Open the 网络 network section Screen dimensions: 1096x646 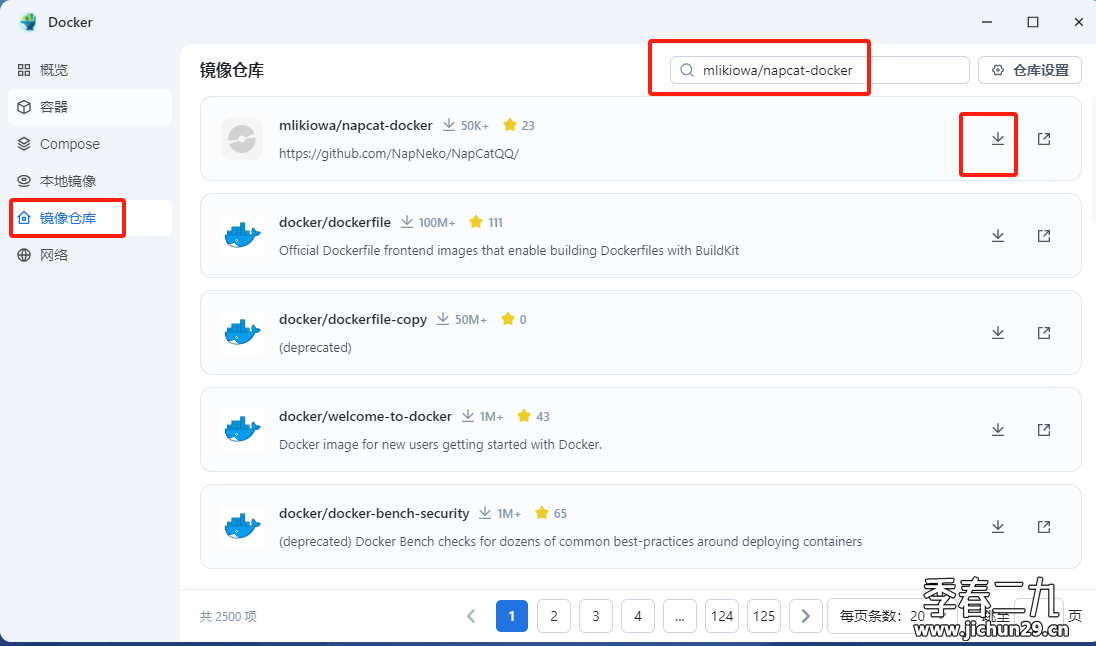click(89, 255)
